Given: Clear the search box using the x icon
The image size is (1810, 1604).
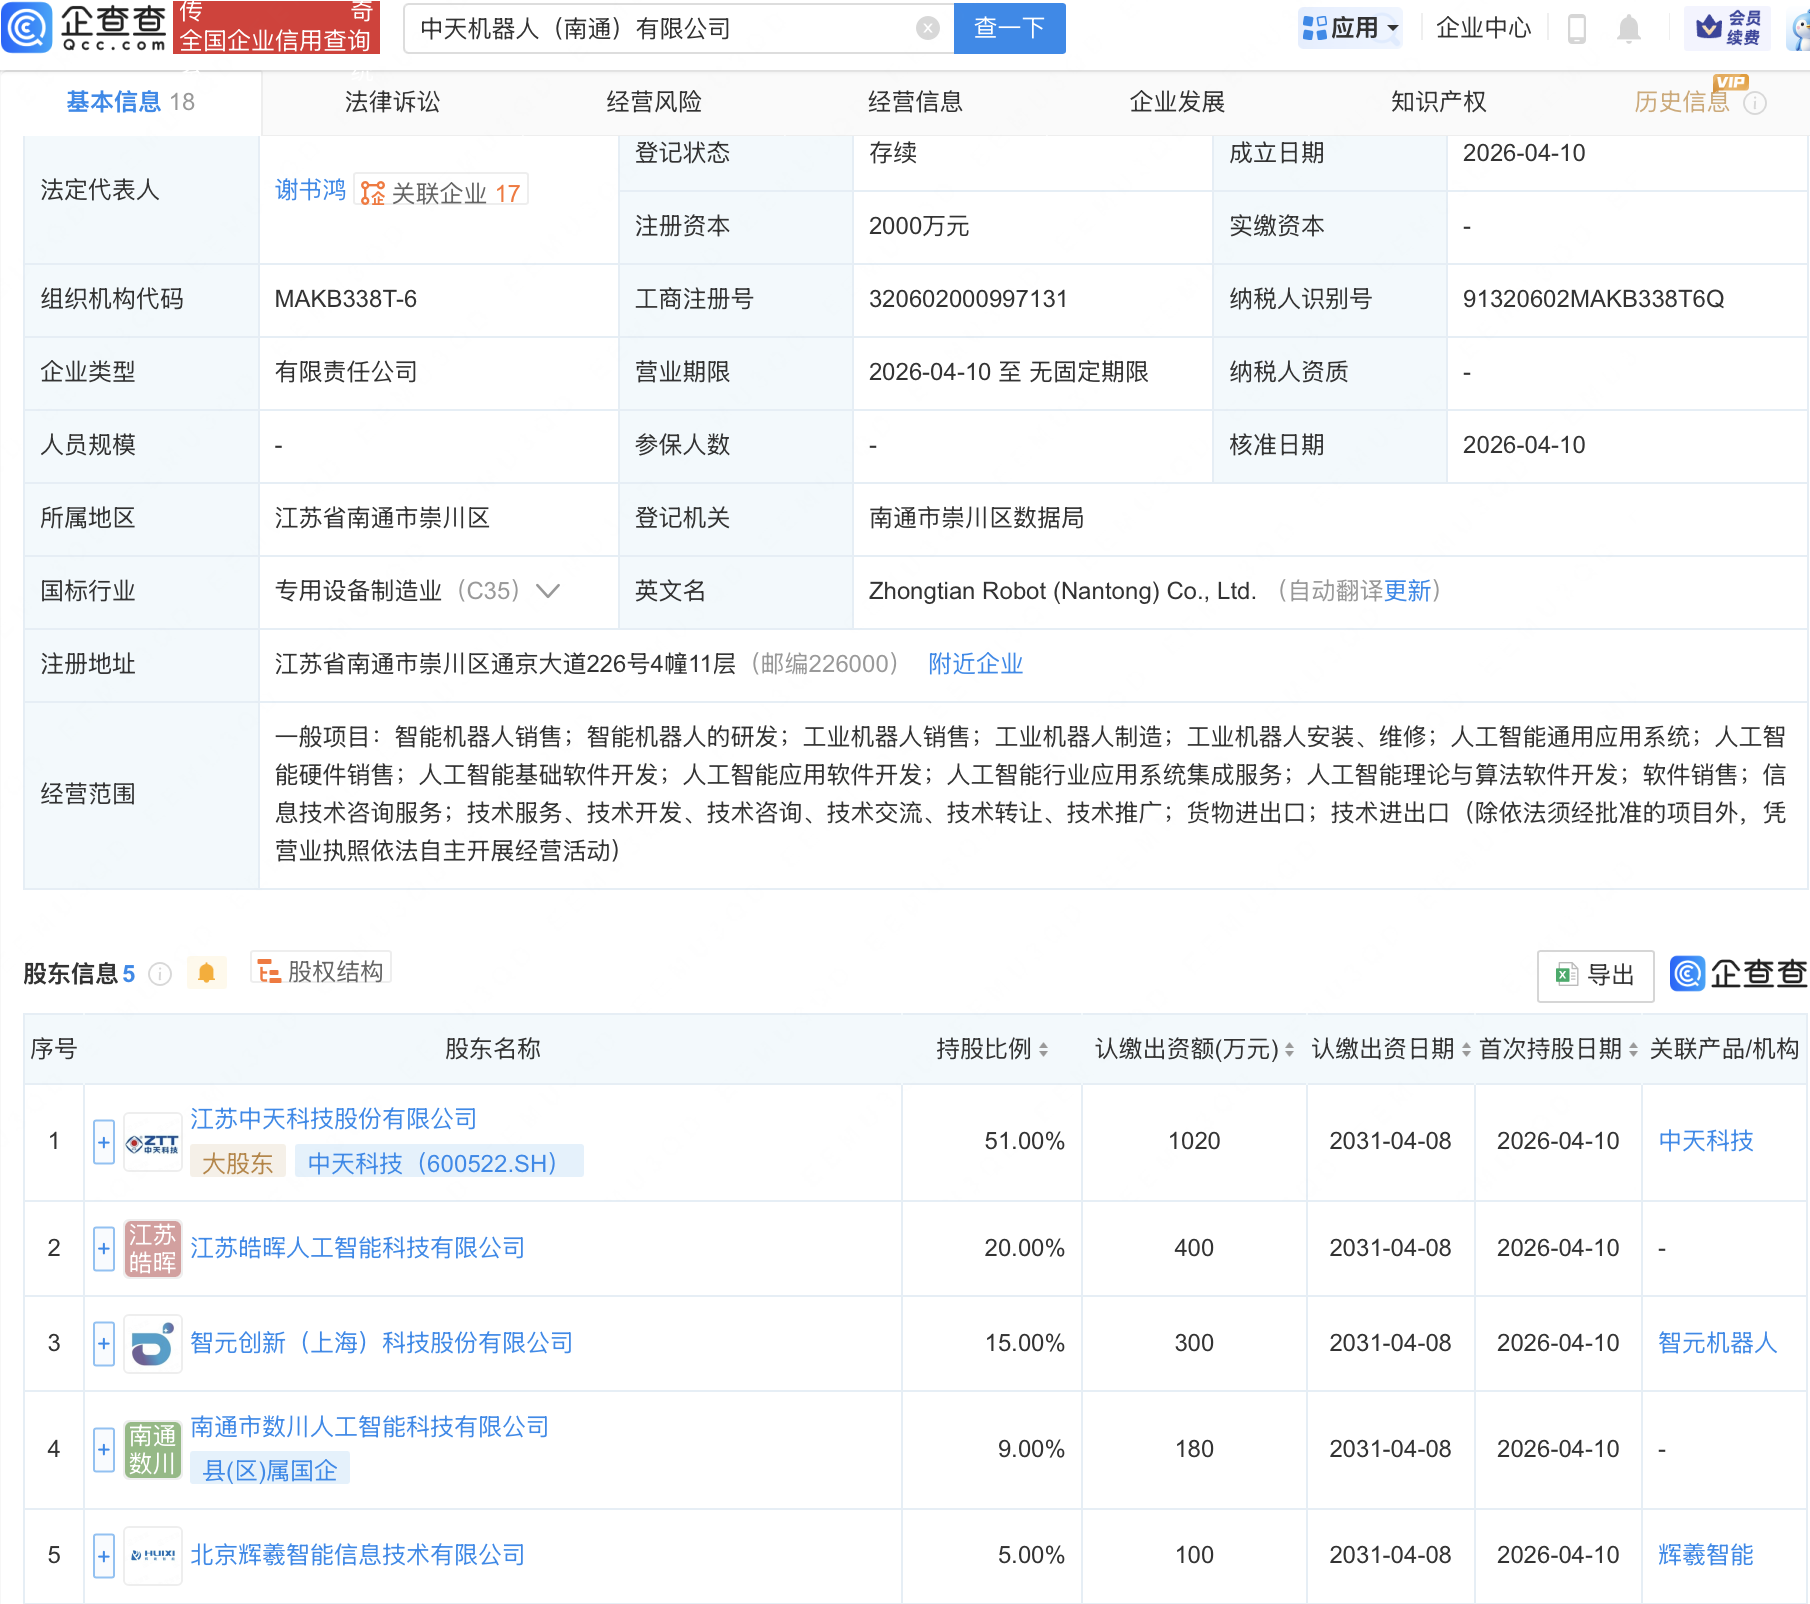Looking at the screenshot, I should tap(928, 28).
